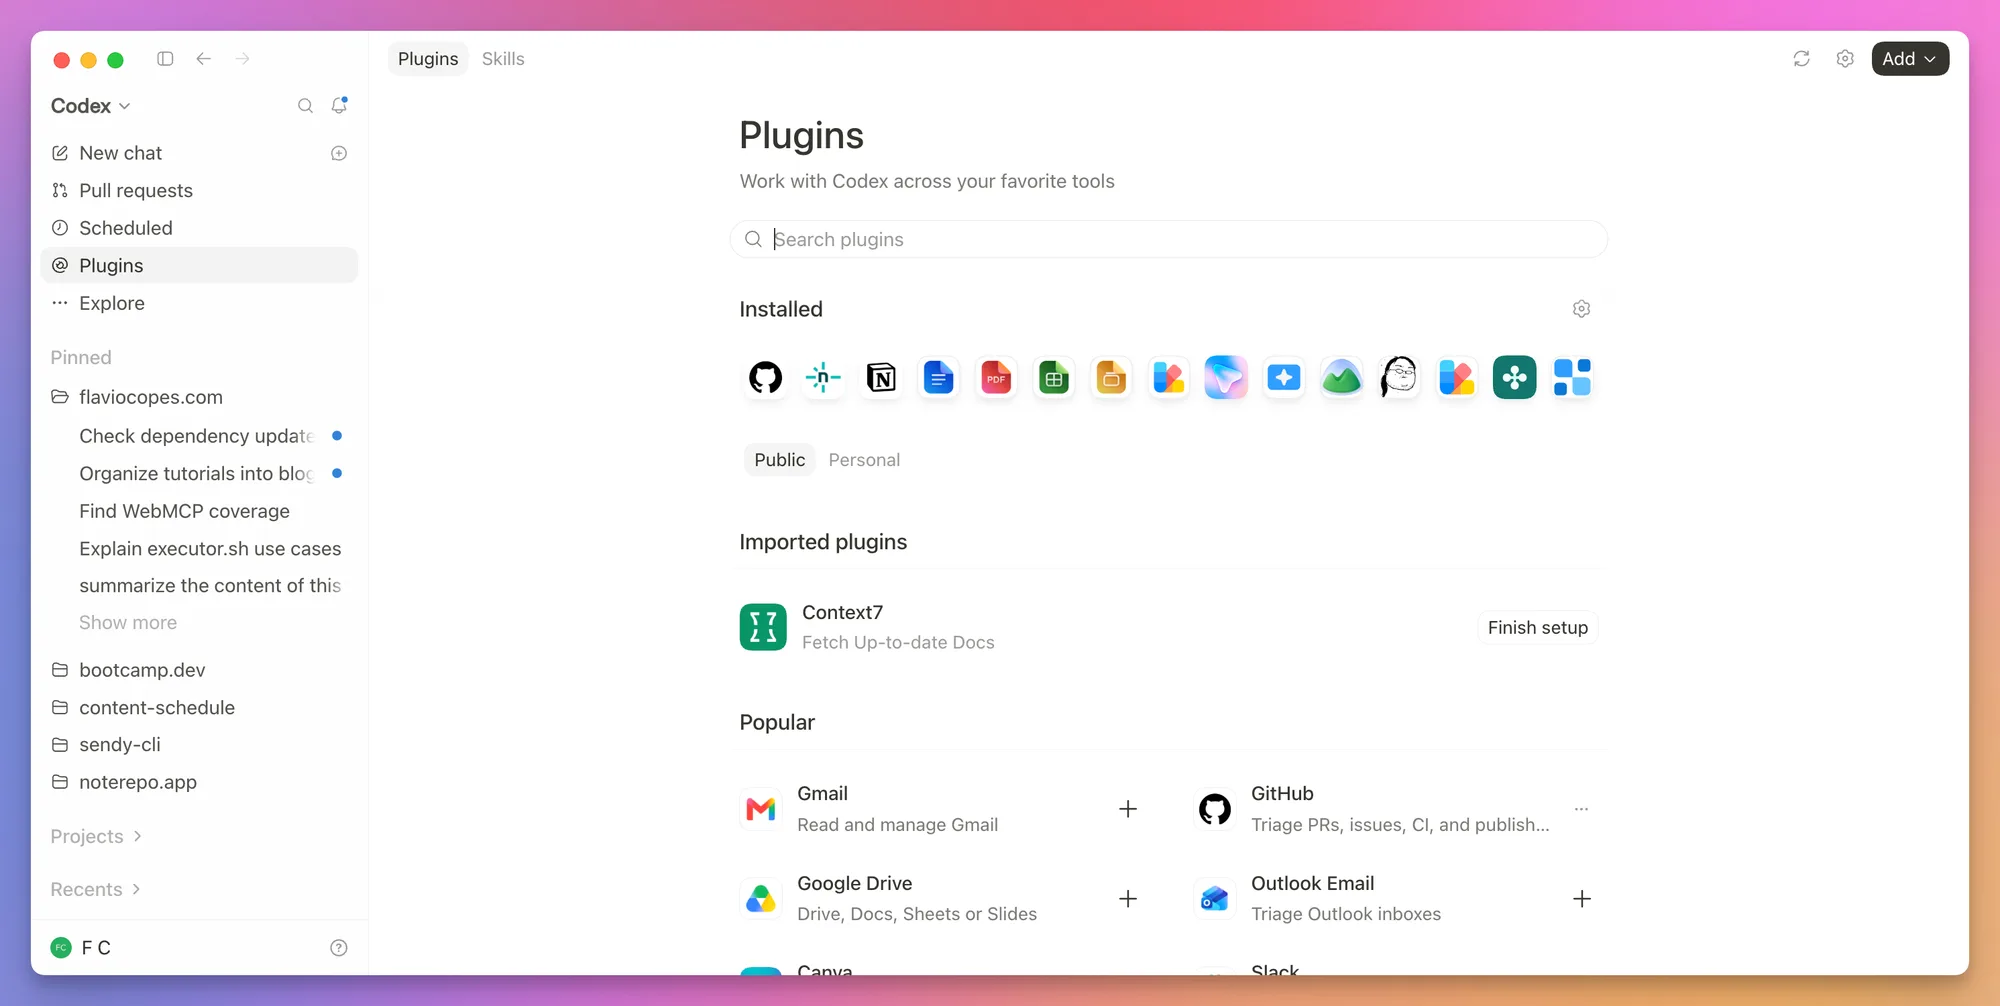
Task: Open the installed GitHub plugin icon
Action: click(766, 378)
